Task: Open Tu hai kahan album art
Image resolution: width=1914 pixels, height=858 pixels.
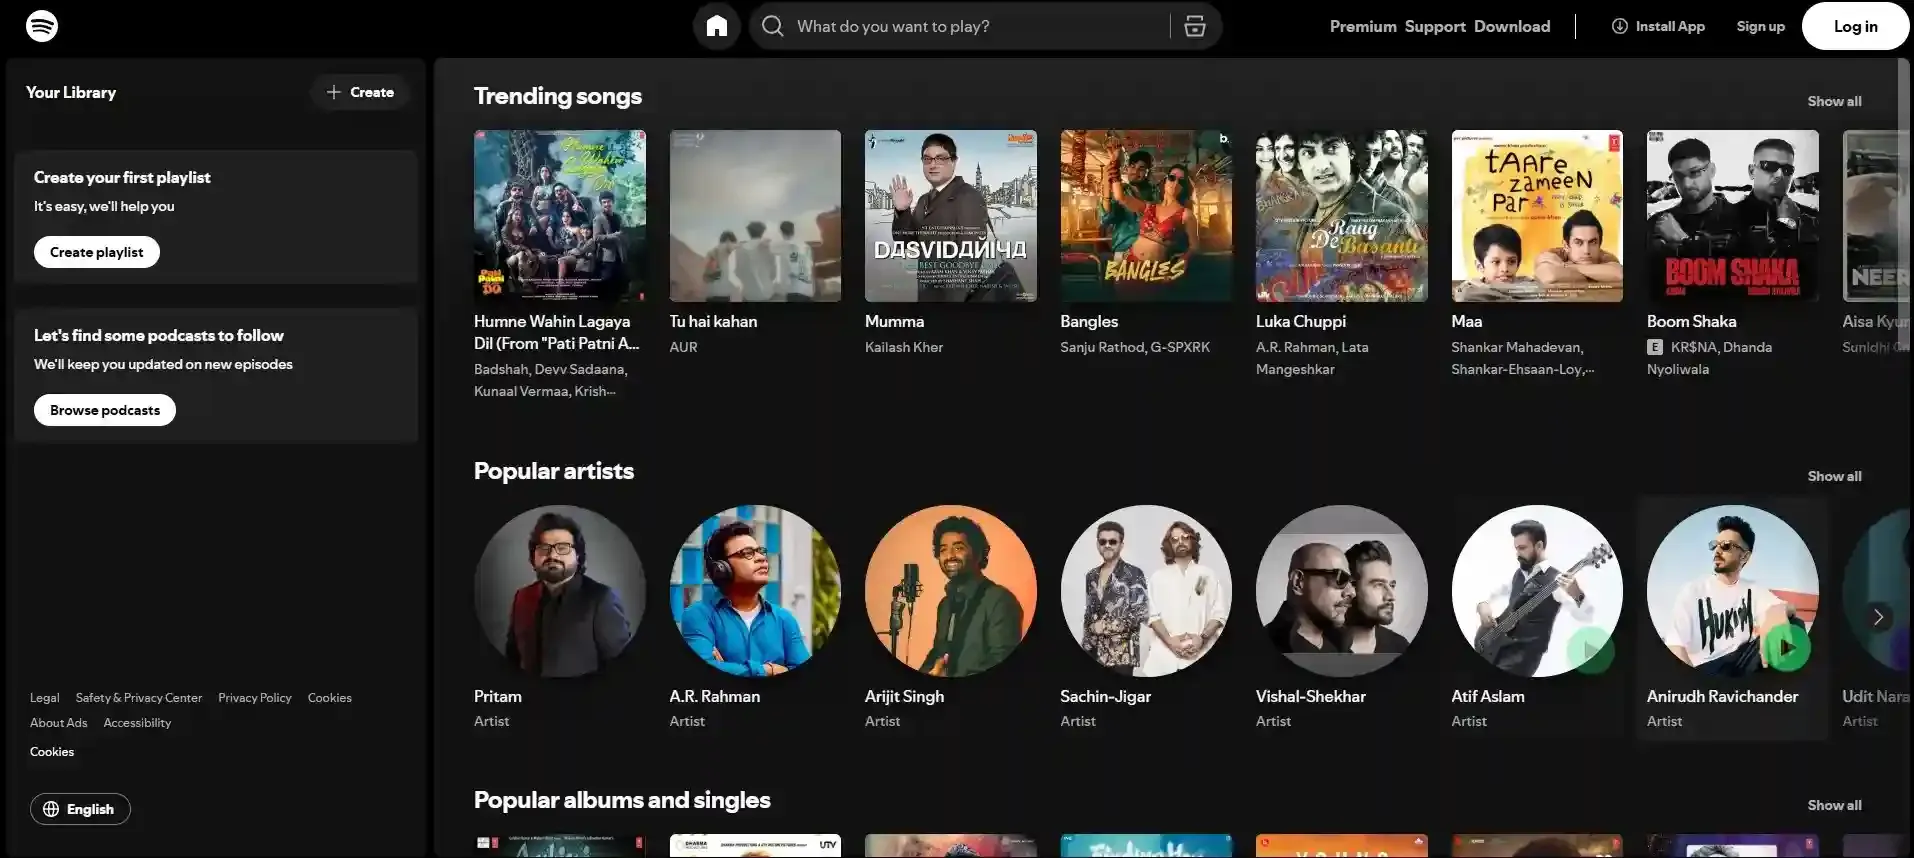Action: pyautogui.click(x=755, y=216)
